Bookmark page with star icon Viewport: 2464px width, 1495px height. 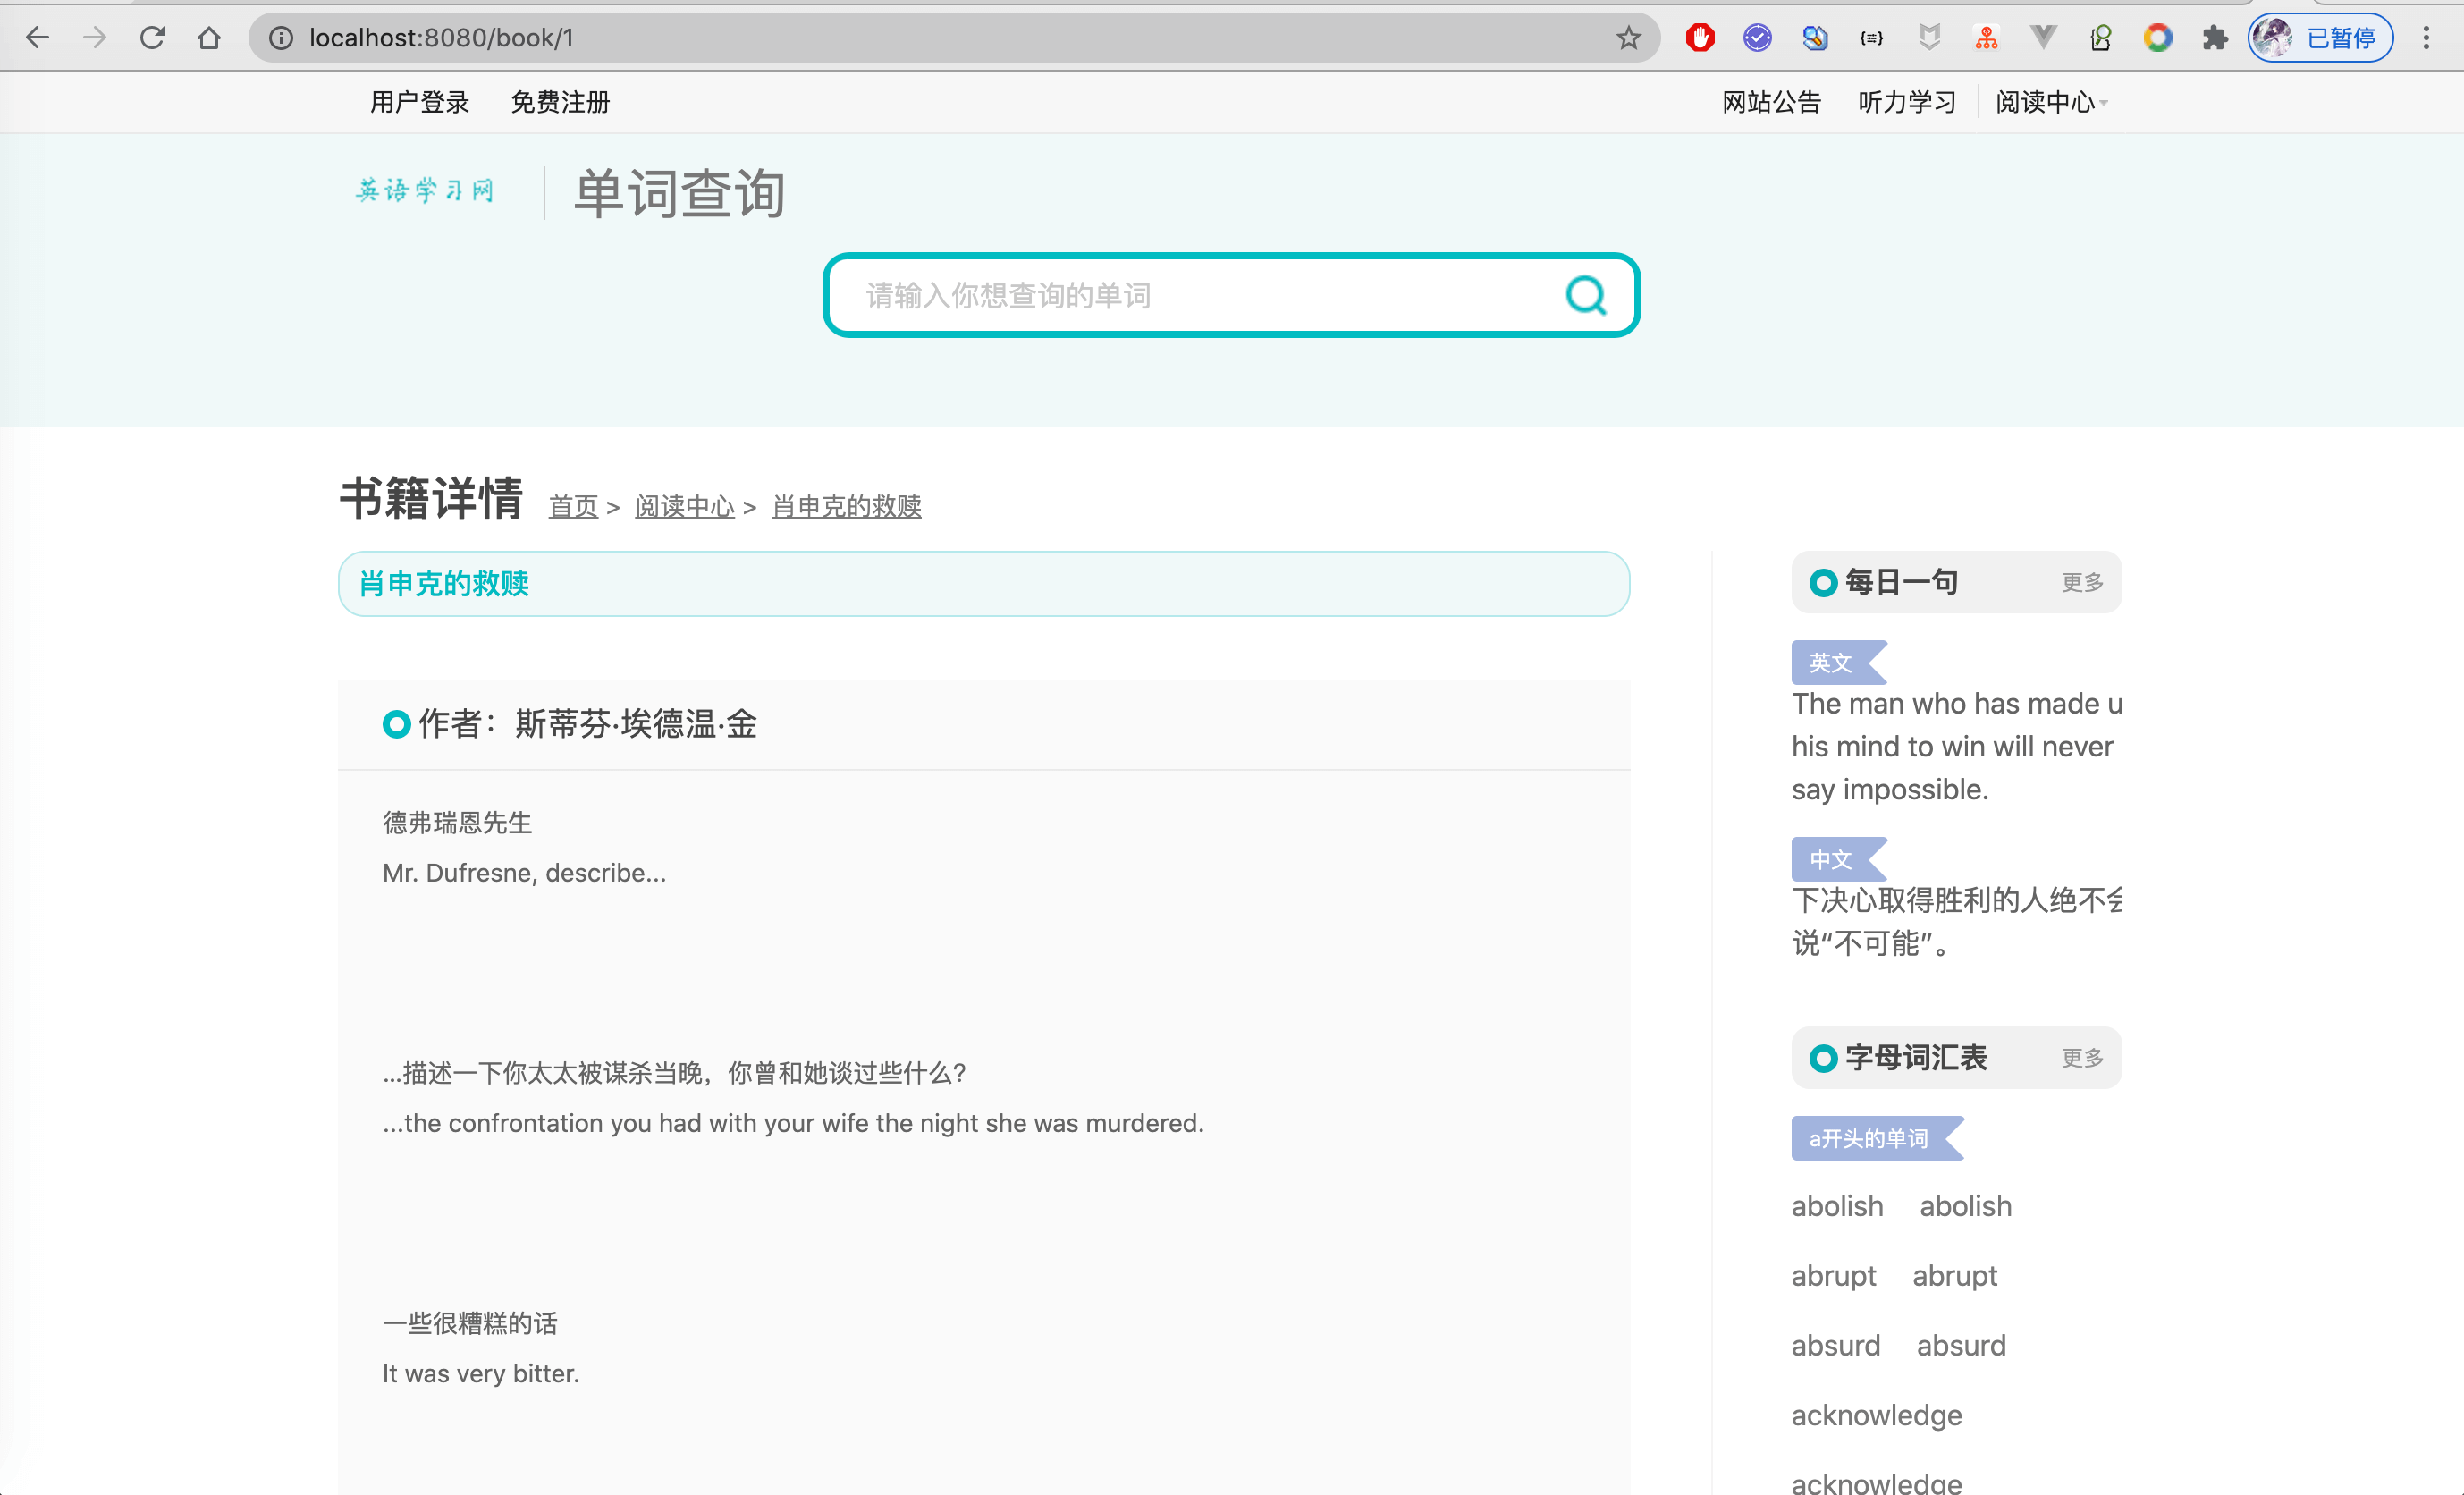[x=1628, y=38]
